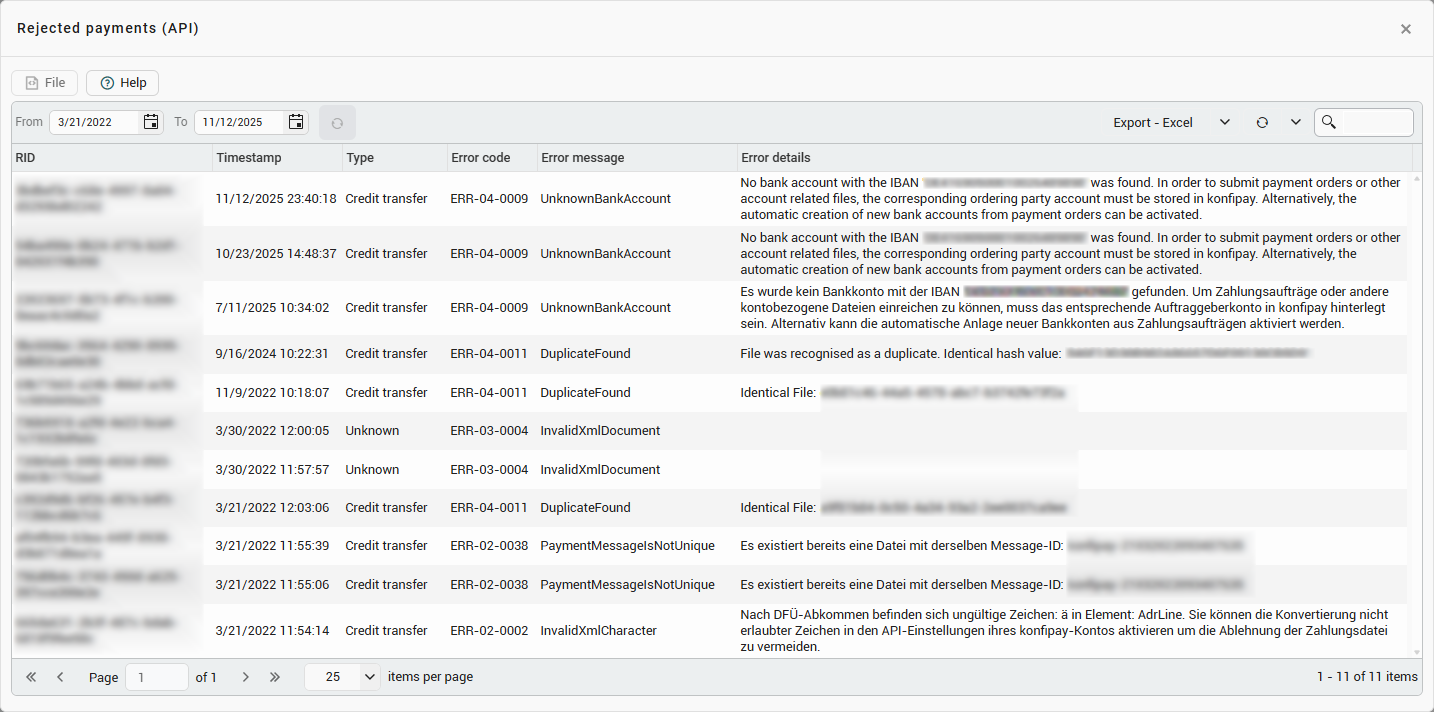Expand the Export - Excel dropdown arrow

(1225, 122)
